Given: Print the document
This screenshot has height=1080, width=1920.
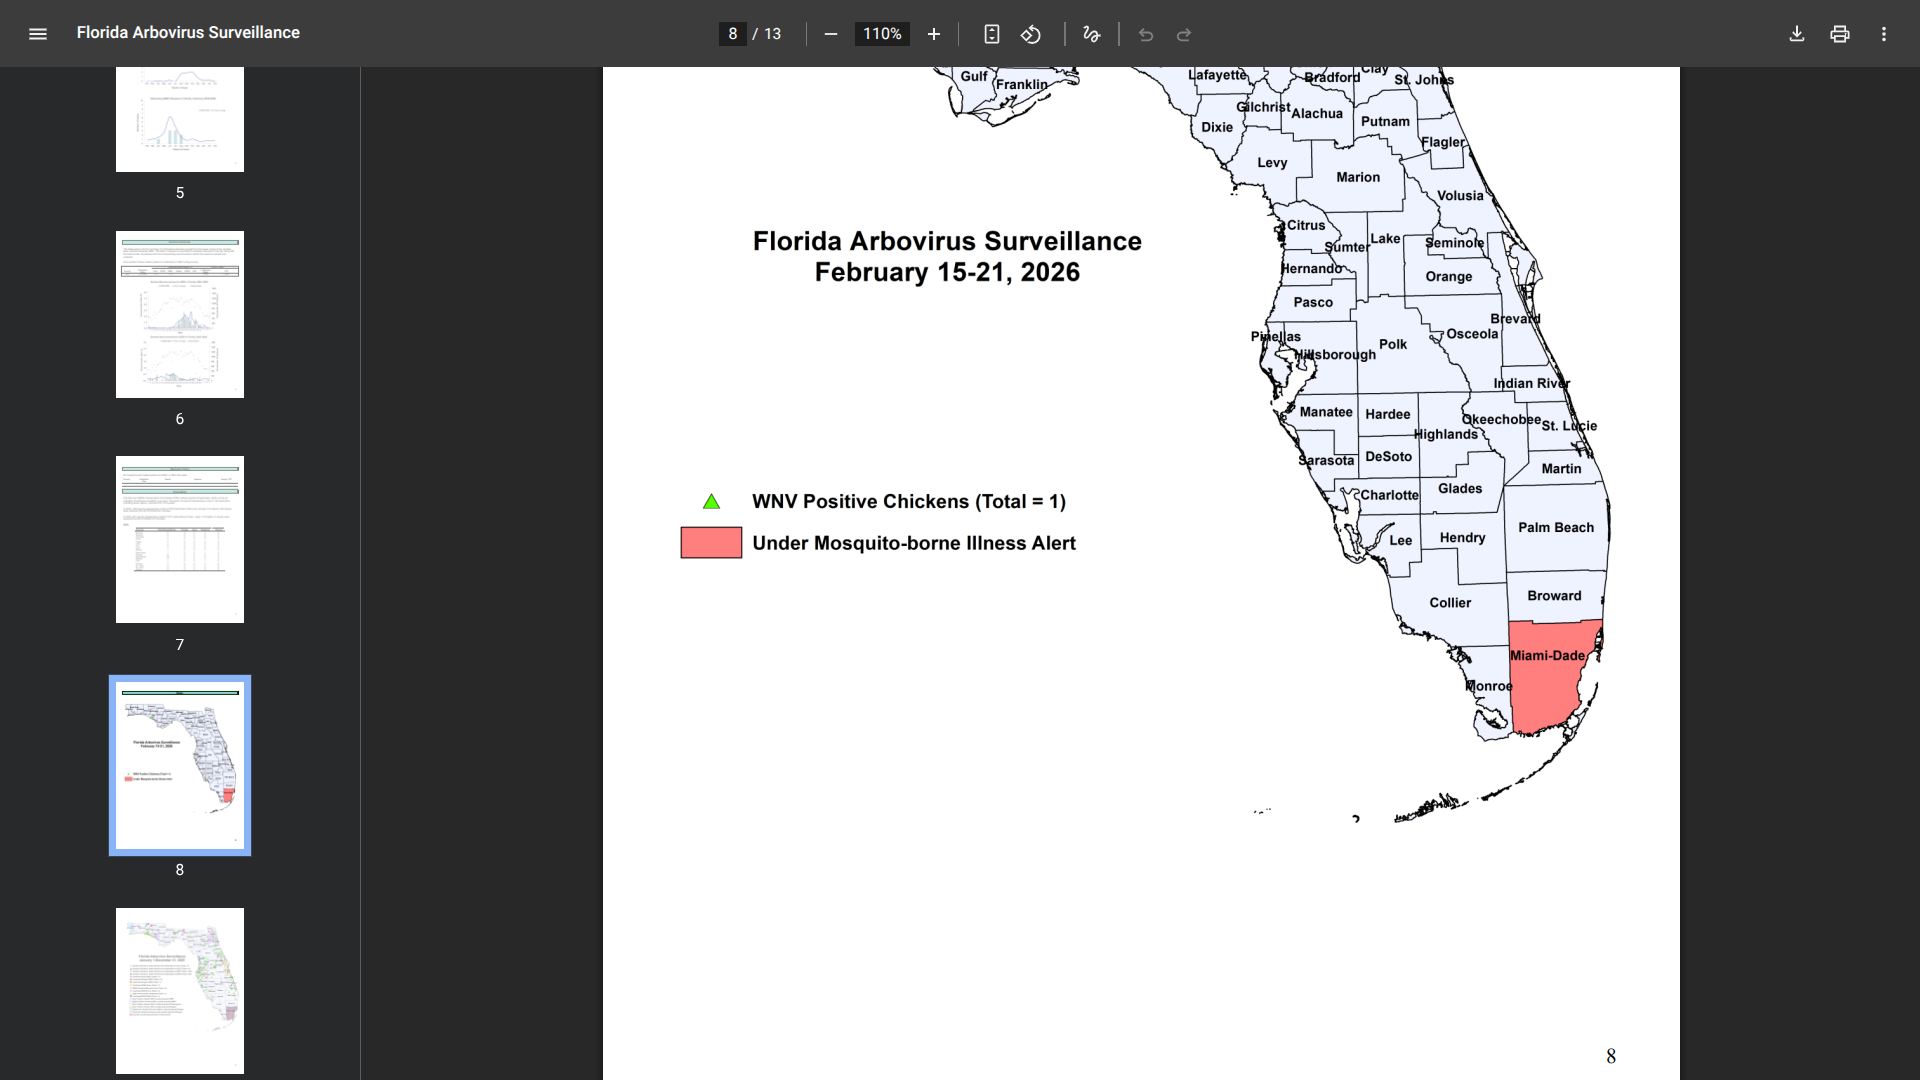Looking at the screenshot, I should tap(1840, 34).
